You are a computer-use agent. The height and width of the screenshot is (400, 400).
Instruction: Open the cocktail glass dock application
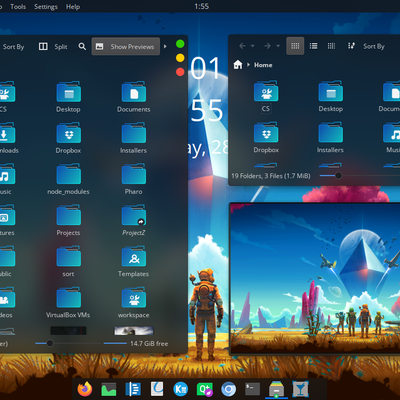click(x=301, y=389)
